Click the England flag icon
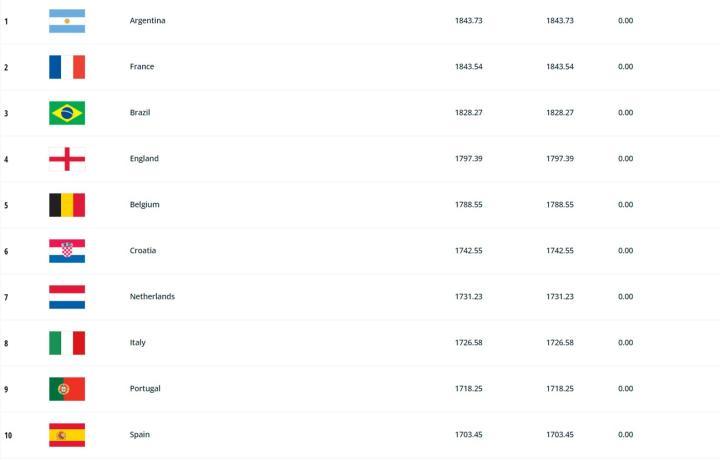This screenshot has height=460, width=720. [67, 159]
